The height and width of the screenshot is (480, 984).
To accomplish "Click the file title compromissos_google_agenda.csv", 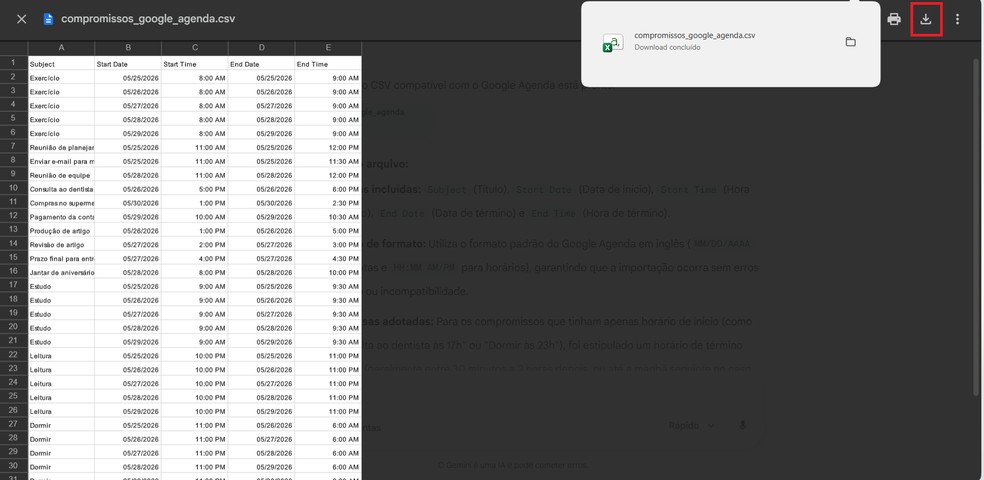I will tap(148, 19).
